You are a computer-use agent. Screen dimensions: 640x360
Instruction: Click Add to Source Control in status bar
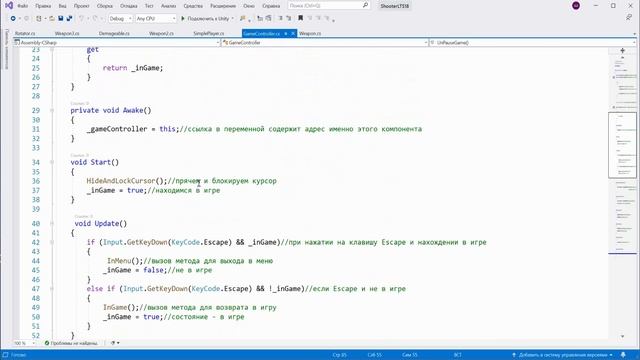click(563, 355)
